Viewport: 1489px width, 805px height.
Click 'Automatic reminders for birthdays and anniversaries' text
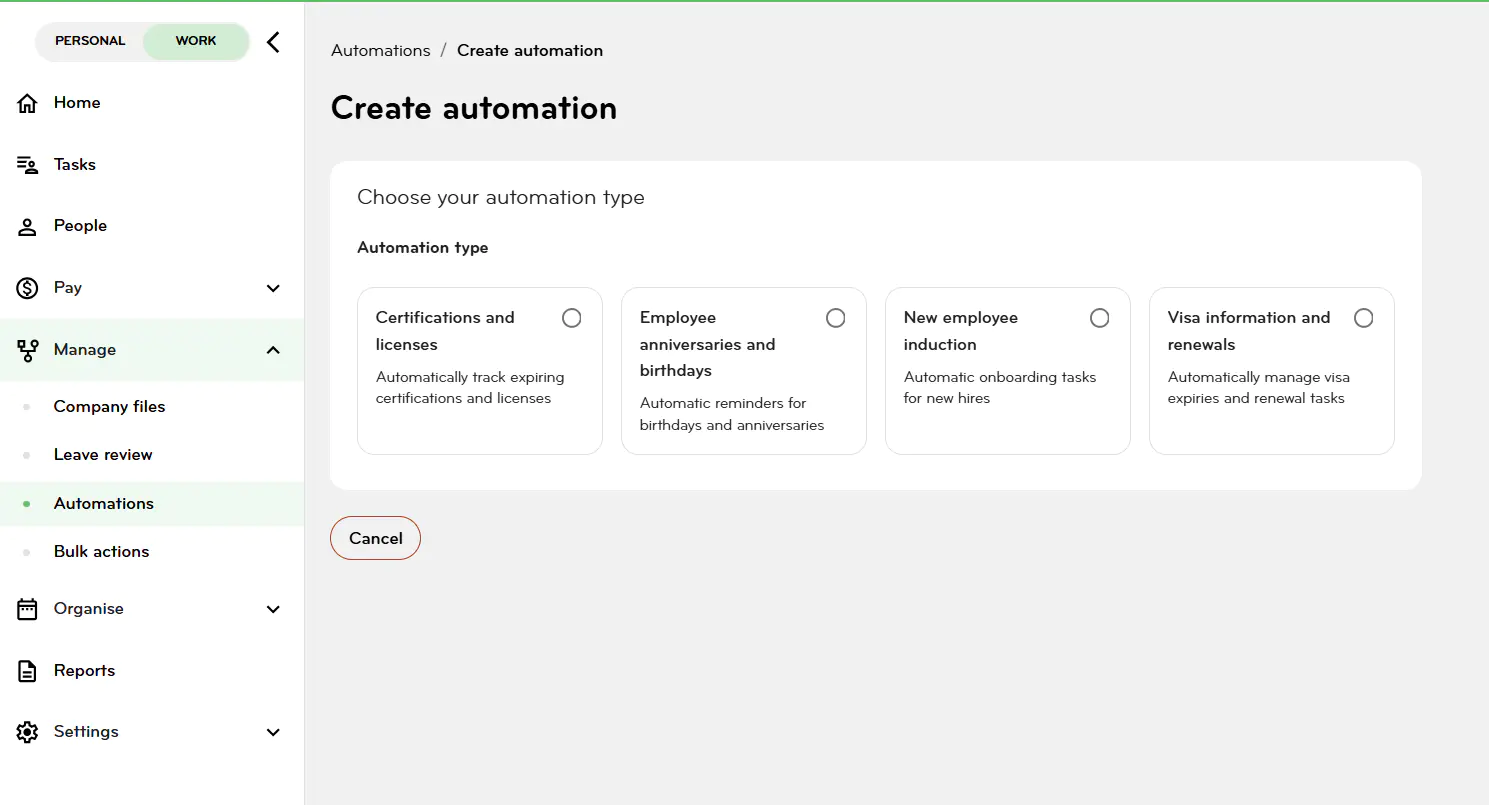(x=732, y=414)
